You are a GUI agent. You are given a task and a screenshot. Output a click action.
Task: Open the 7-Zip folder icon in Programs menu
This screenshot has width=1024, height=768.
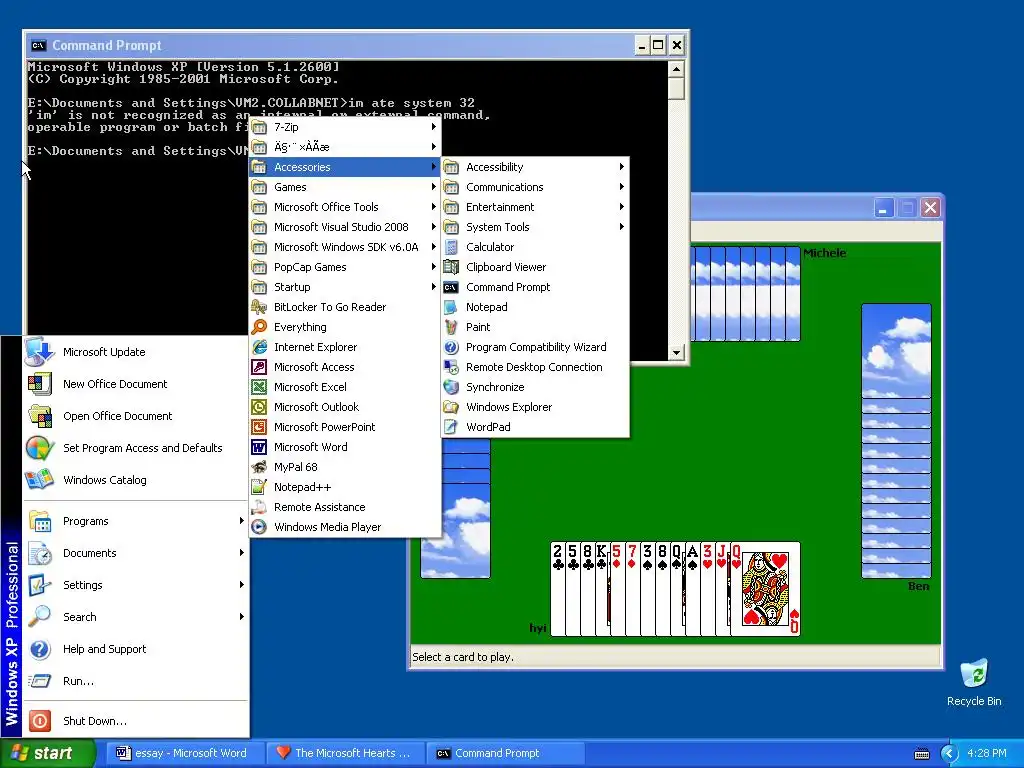[x=259, y=127]
